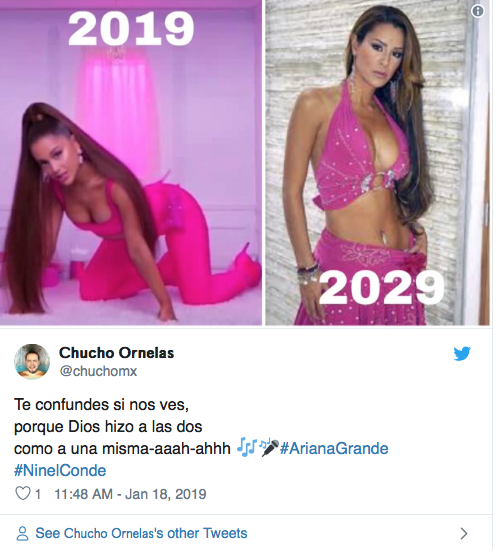Open the @chuchomx handle link
The height and width of the screenshot is (551, 496).
pos(98,371)
